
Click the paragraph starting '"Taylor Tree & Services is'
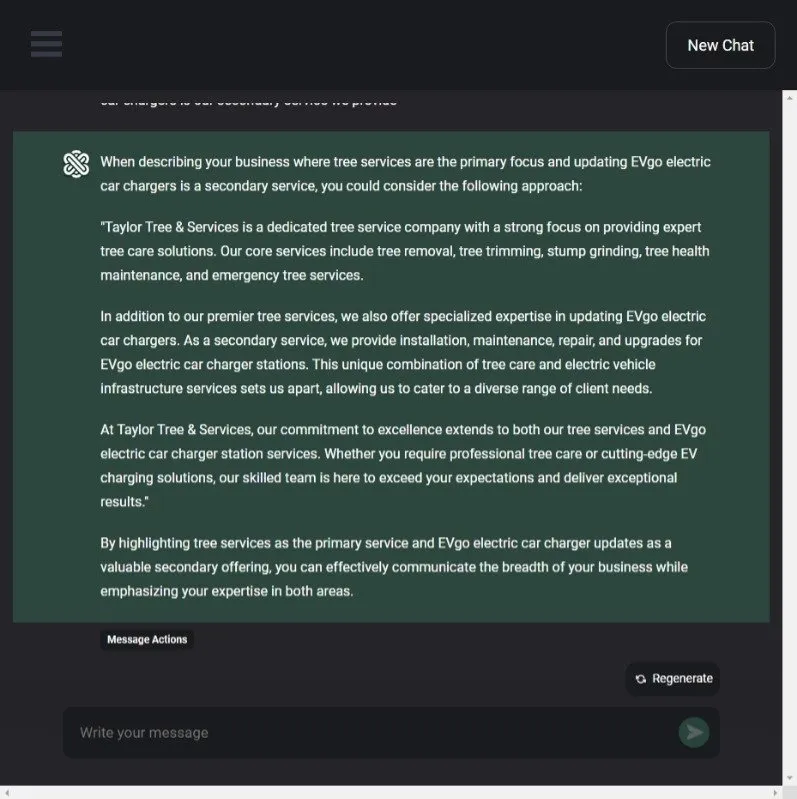pyautogui.click(x=405, y=251)
